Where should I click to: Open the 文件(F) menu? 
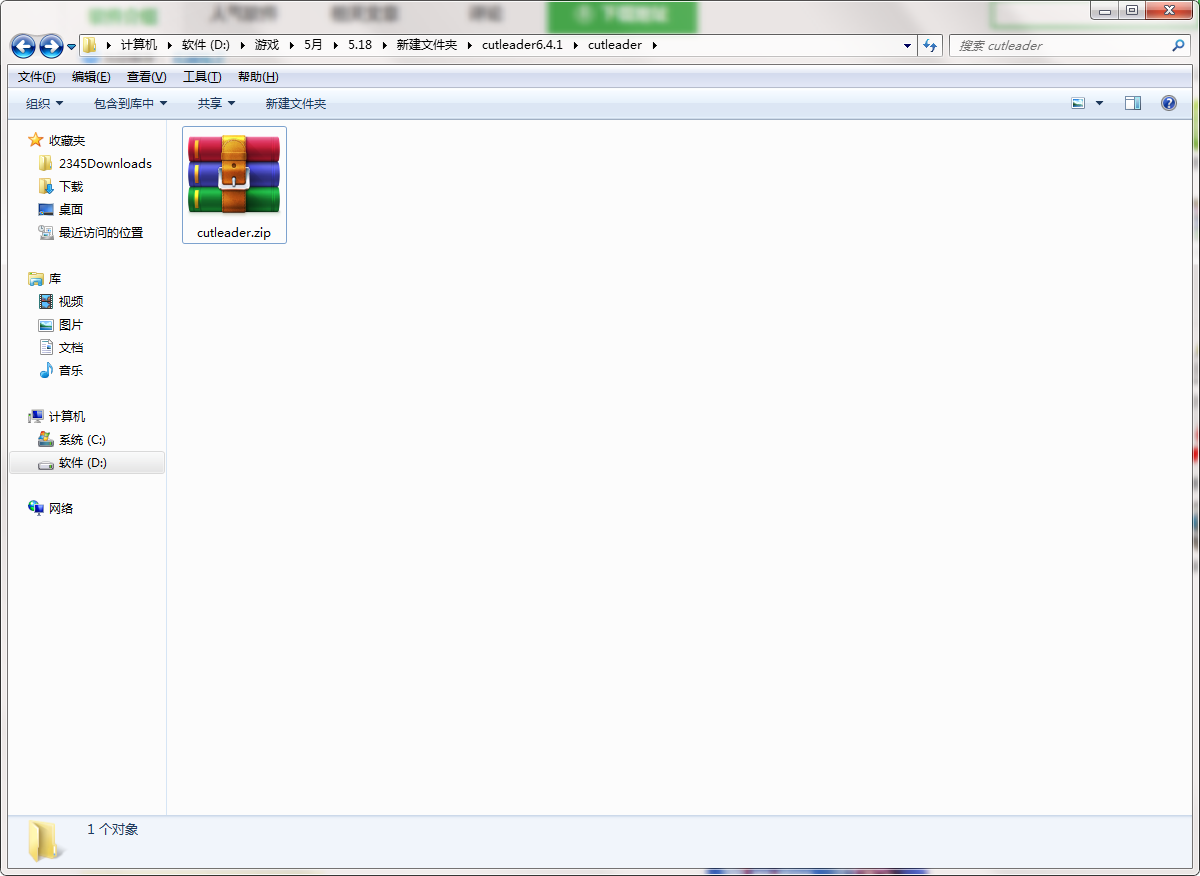point(37,77)
